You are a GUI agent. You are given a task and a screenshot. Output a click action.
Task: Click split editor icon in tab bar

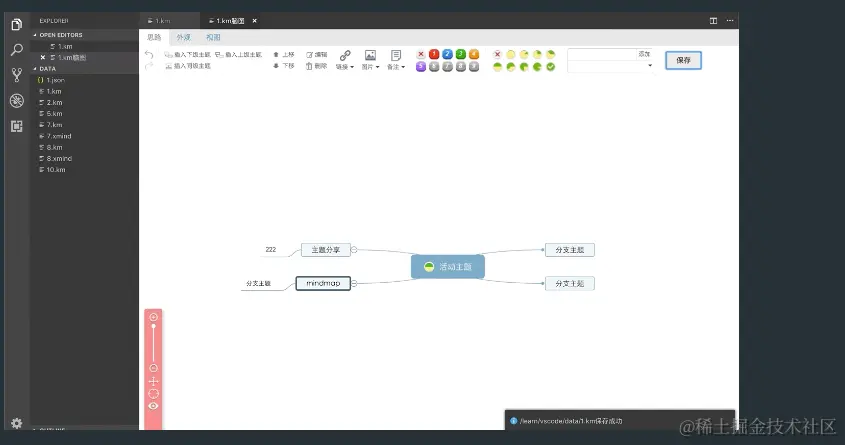pos(714,20)
